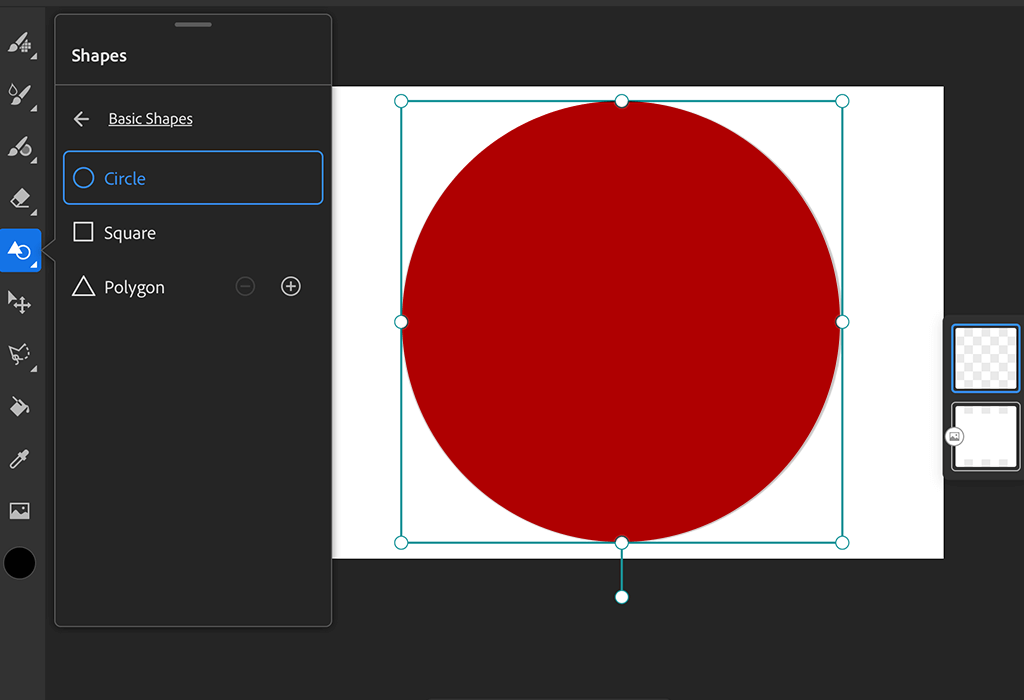This screenshot has height=700, width=1024.
Task: Select the Circle shape option
Action: click(123, 178)
